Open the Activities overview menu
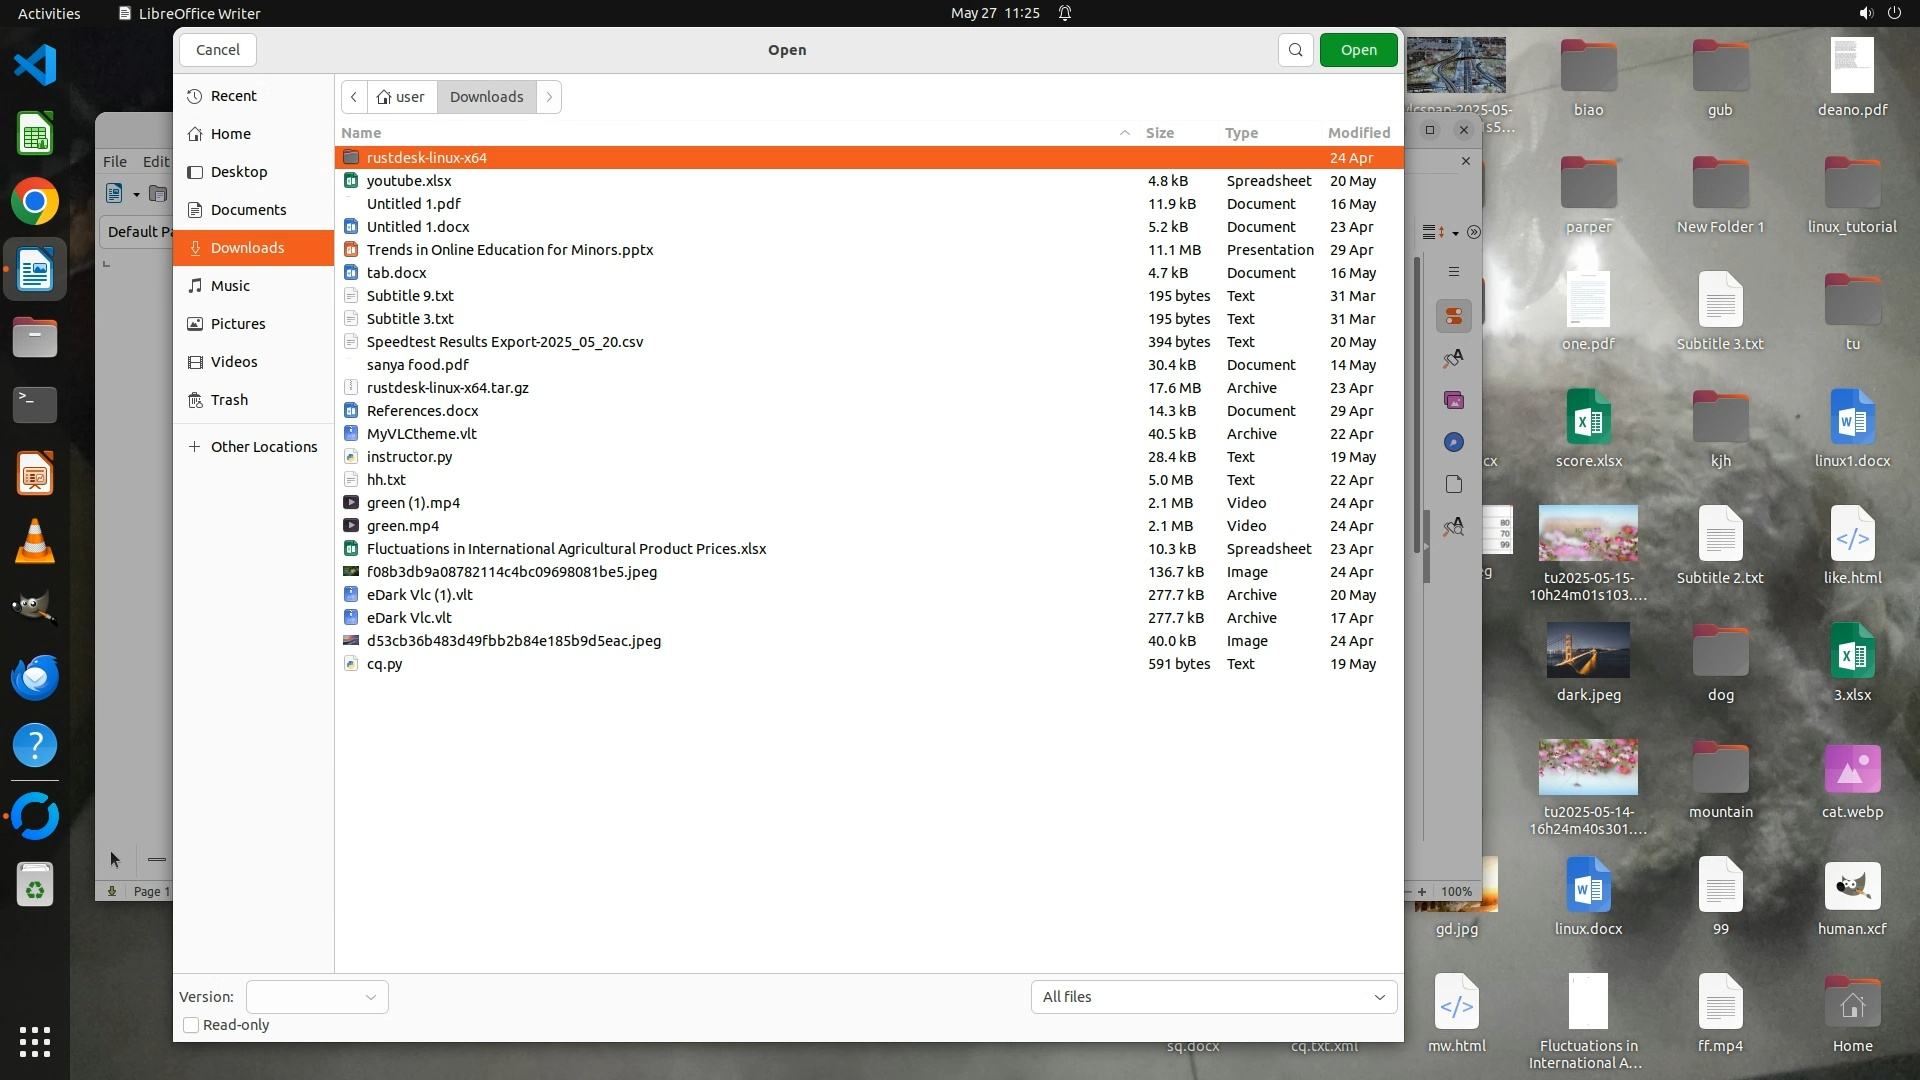 (x=49, y=13)
